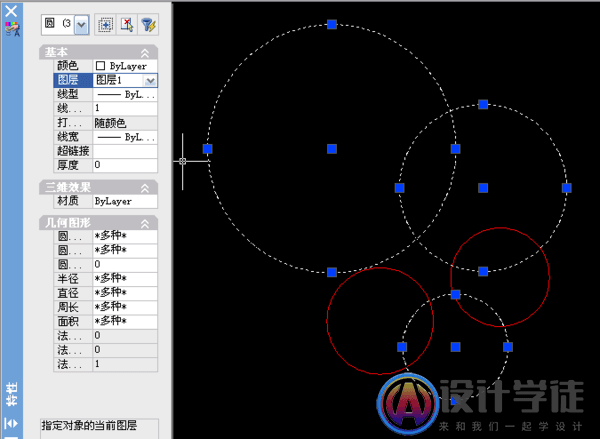Click the smallest dashed circle's center grip

click(x=455, y=347)
